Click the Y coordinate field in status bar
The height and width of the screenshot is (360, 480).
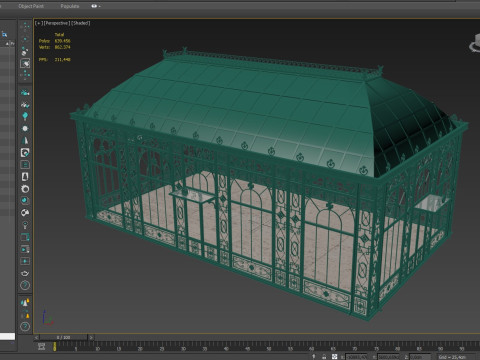[x=388, y=357]
